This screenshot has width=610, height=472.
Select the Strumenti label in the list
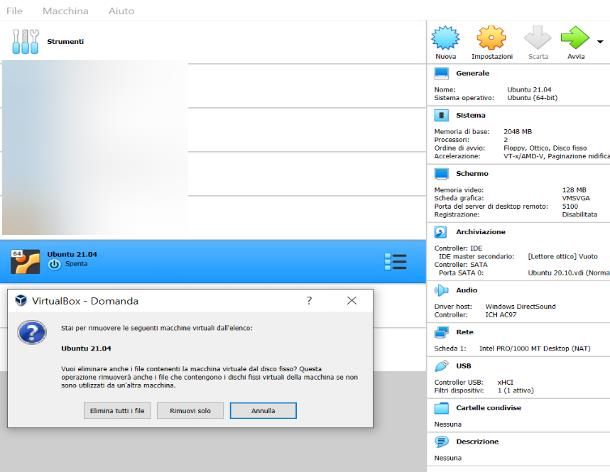point(65,42)
